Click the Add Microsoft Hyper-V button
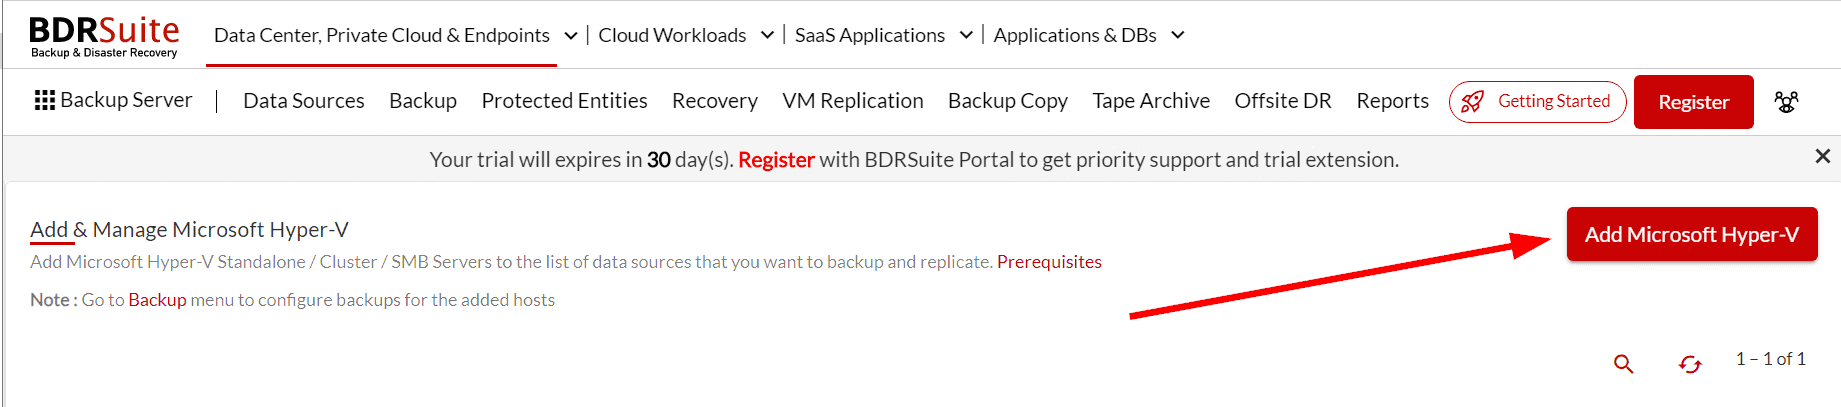 (x=1692, y=234)
